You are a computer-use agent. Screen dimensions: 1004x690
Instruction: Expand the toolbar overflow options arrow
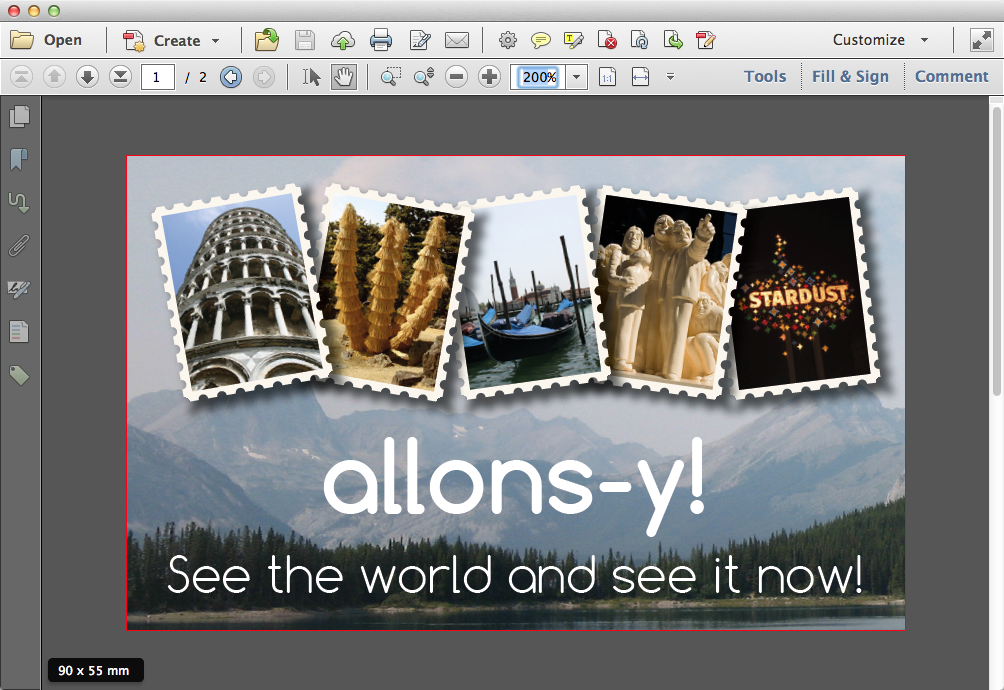(x=670, y=77)
